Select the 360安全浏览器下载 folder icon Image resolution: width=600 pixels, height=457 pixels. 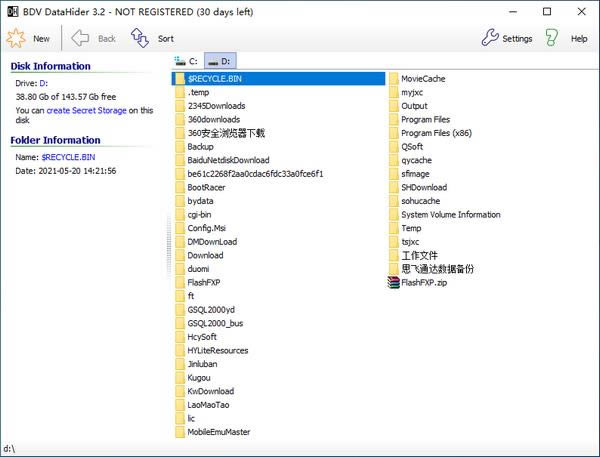point(180,133)
